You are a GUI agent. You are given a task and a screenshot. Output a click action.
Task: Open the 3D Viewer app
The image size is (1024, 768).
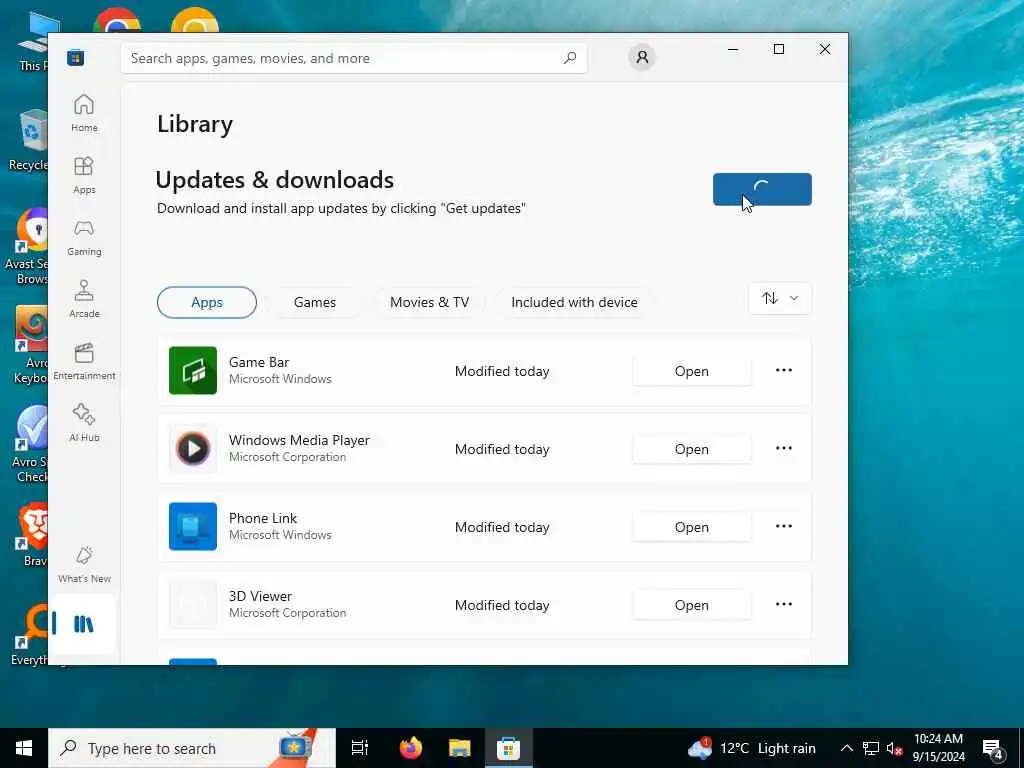[692, 605]
